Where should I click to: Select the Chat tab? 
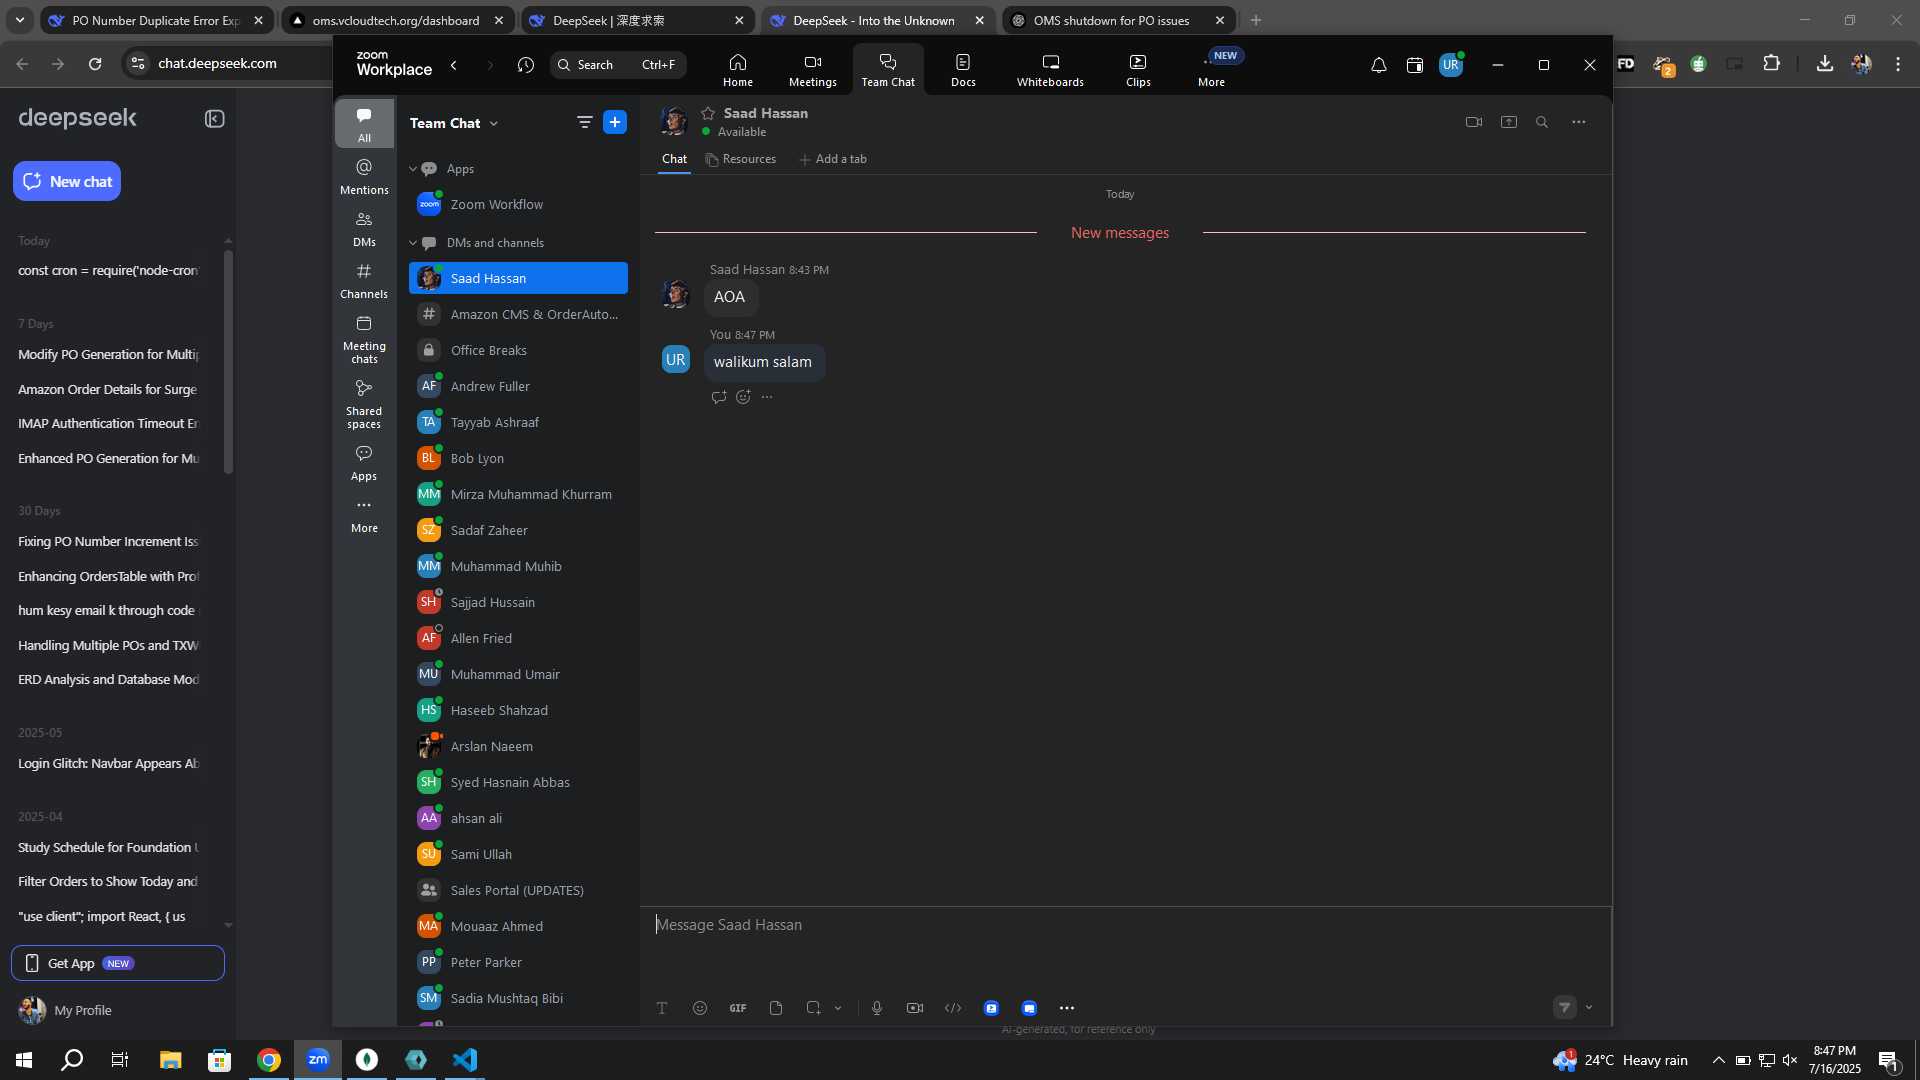click(674, 159)
